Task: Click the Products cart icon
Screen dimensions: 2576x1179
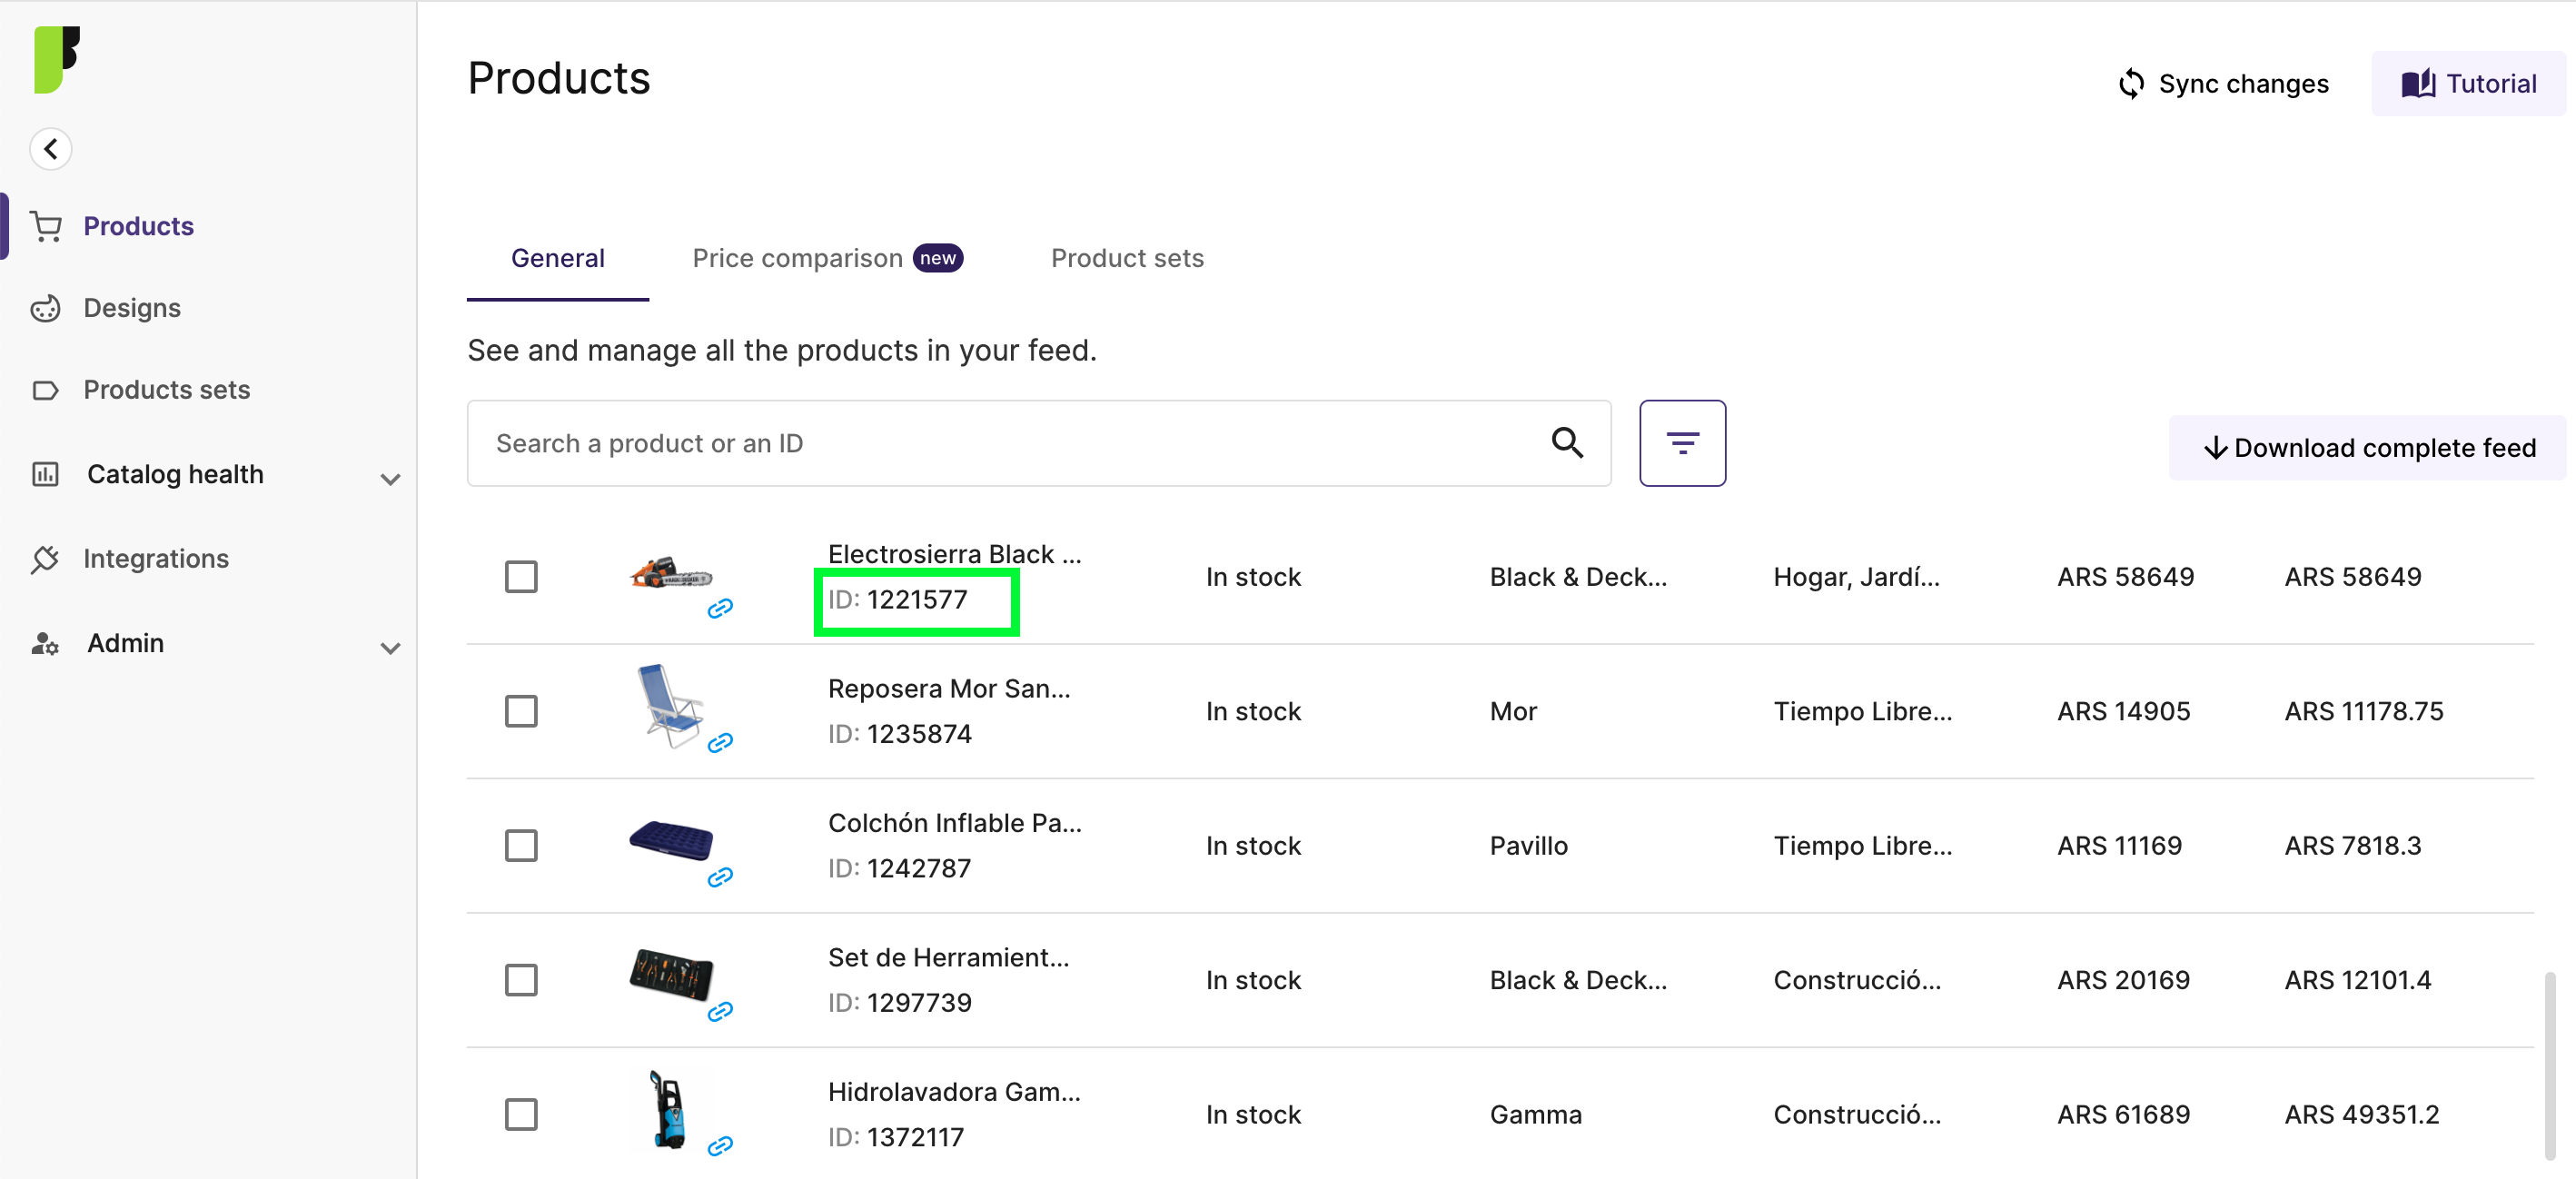Action: tap(46, 226)
